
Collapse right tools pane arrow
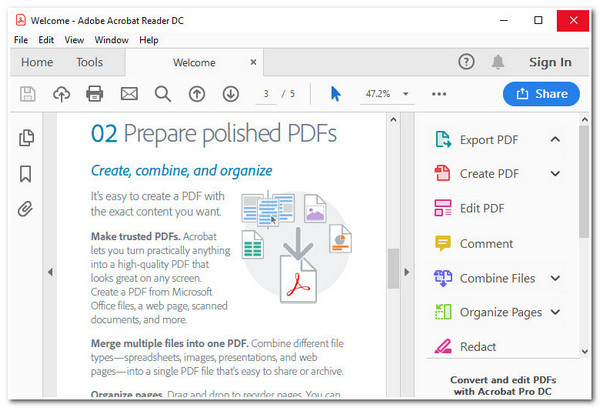pos(407,272)
